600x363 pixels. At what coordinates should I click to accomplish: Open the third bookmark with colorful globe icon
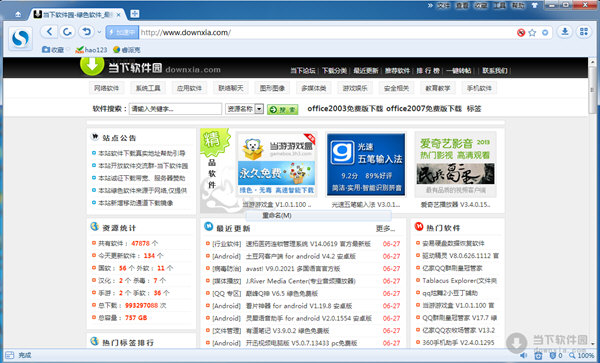tap(127, 50)
